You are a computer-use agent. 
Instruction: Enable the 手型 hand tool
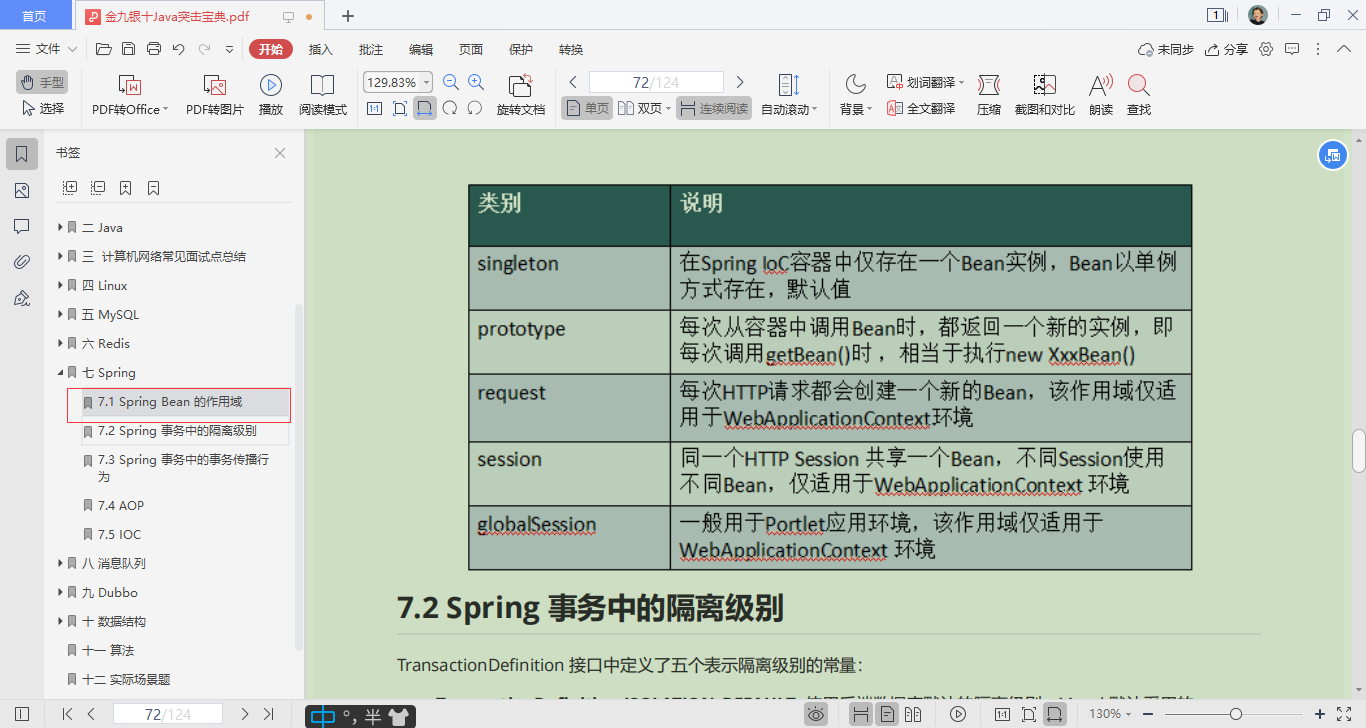click(x=41, y=82)
